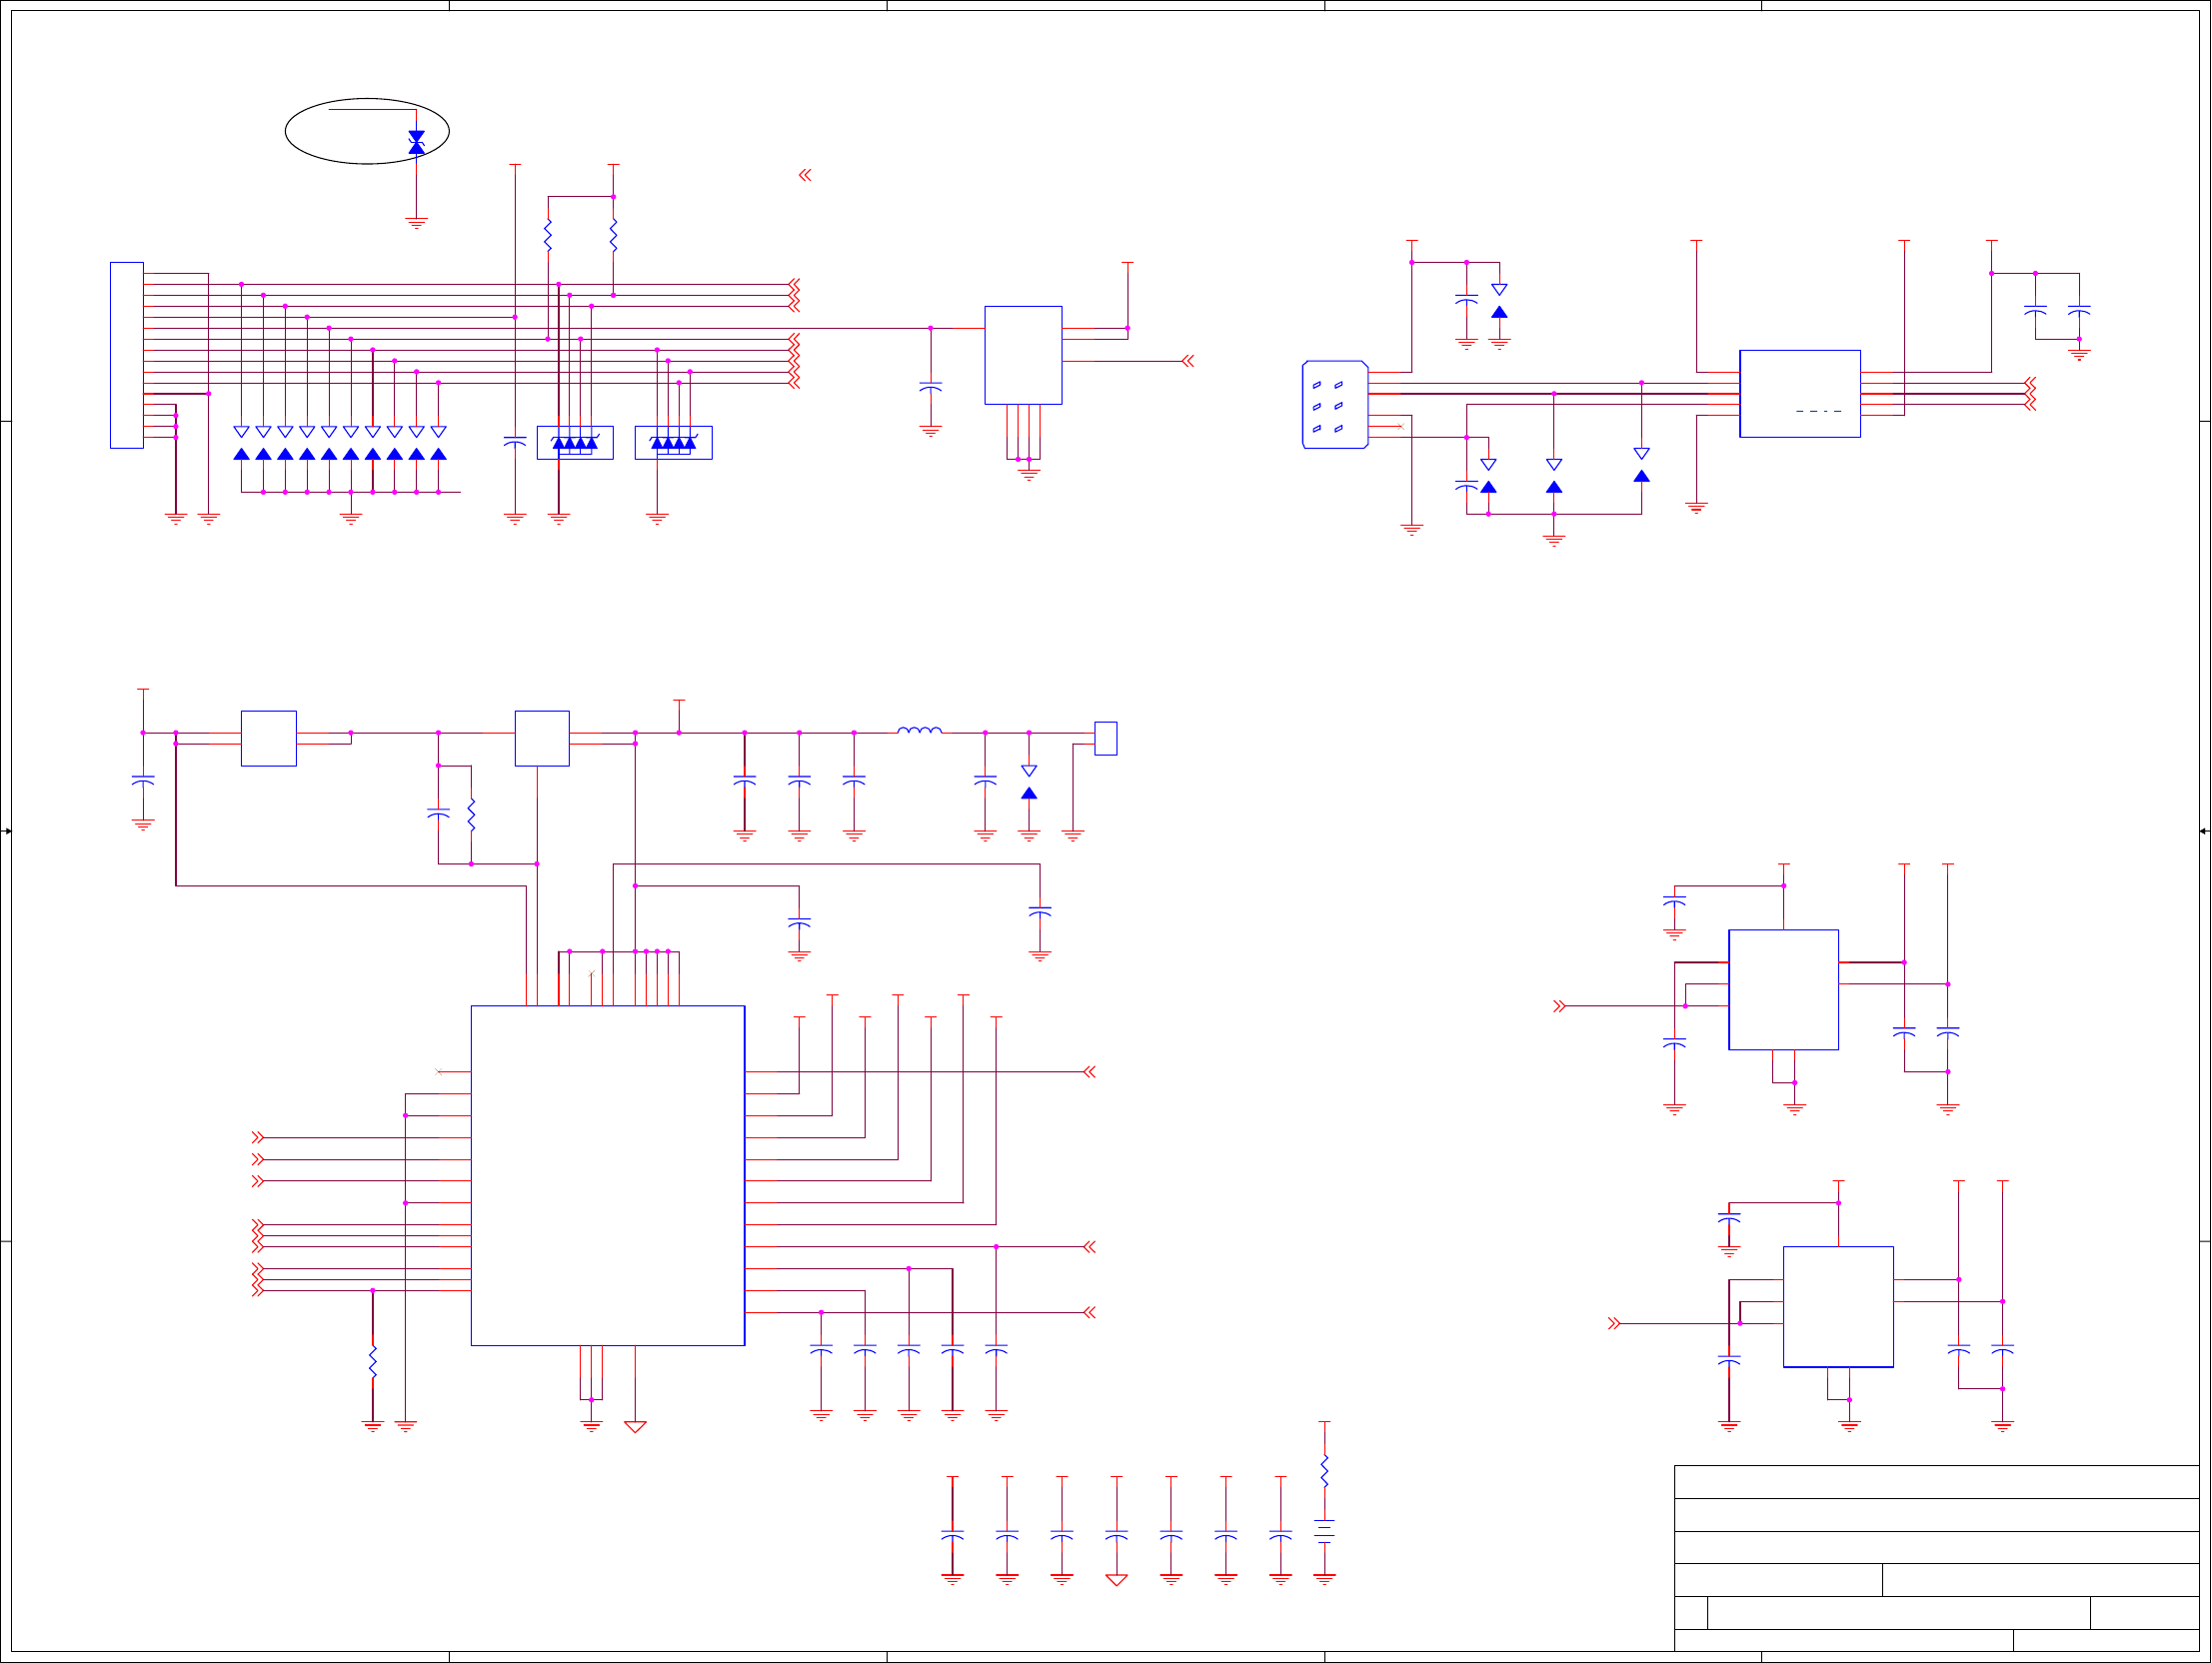This screenshot has width=2212, height=1663.
Task: Select the right four-diode array box
Action: pyautogui.click(x=673, y=442)
